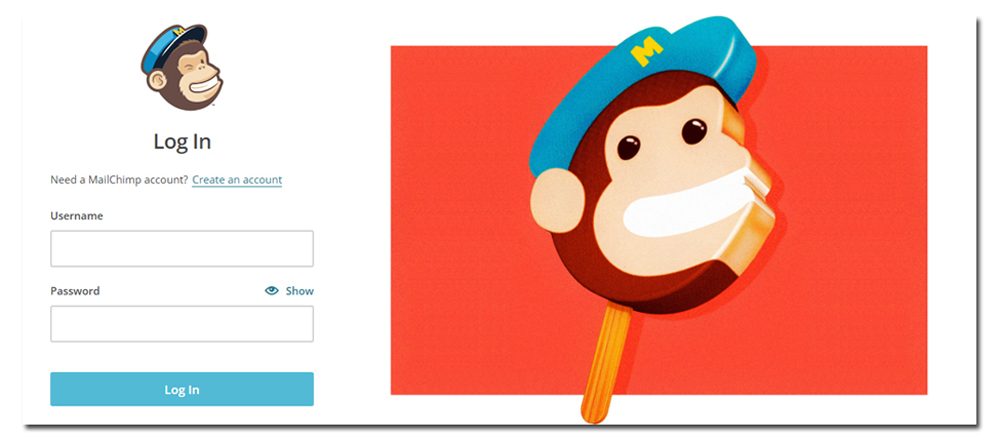The image size is (1000, 440).
Task: Focus the Password input field
Action: click(x=182, y=324)
